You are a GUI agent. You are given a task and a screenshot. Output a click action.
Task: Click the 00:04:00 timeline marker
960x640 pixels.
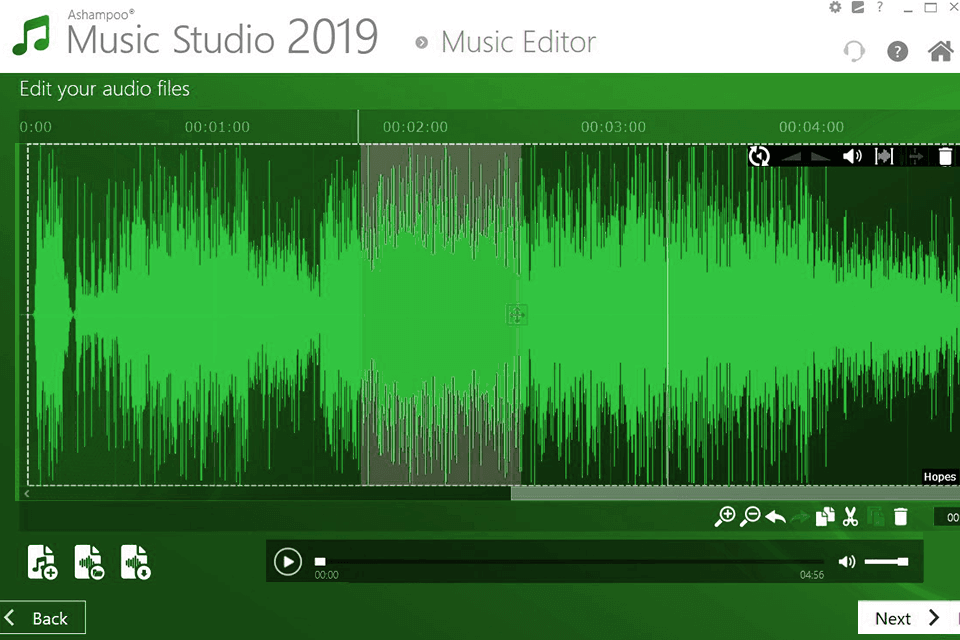[x=811, y=127]
